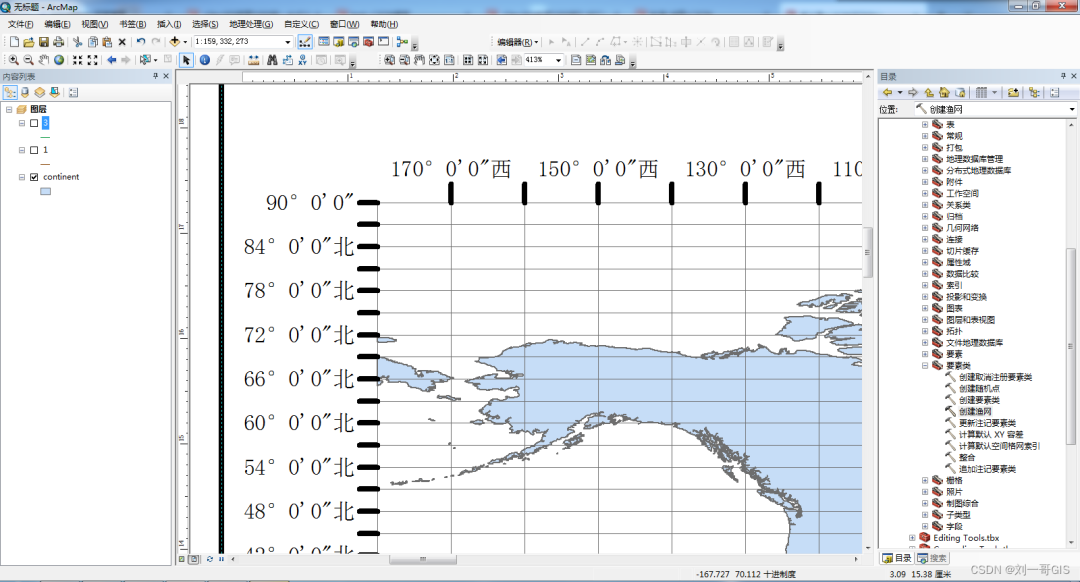
Task: Click the Add Data icon
Action: click(175, 42)
